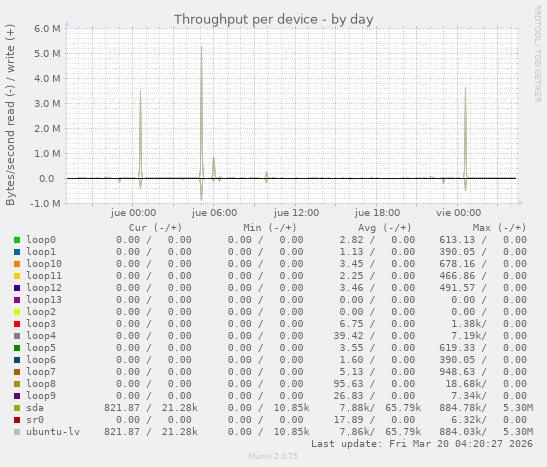Click the loop1 blue legend swatch
The width and height of the screenshot is (547, 467).
(x=17, y=252)
